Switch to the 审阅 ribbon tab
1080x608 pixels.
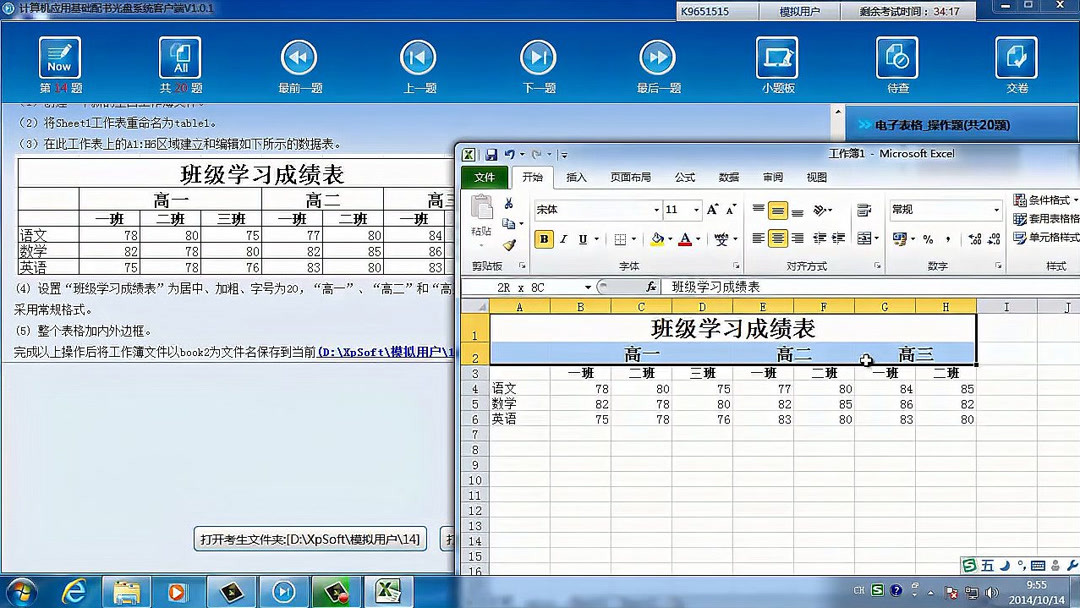coord(772,177)
